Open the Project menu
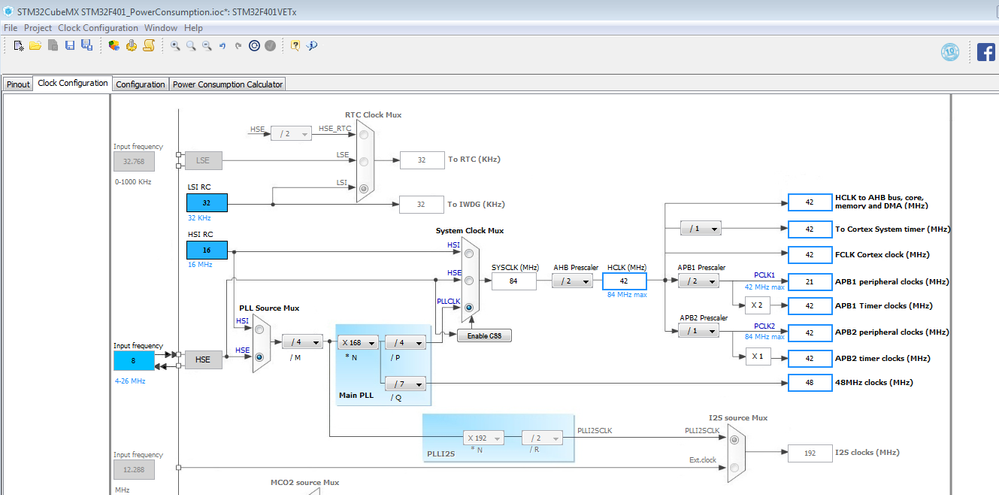 [38, 28]
